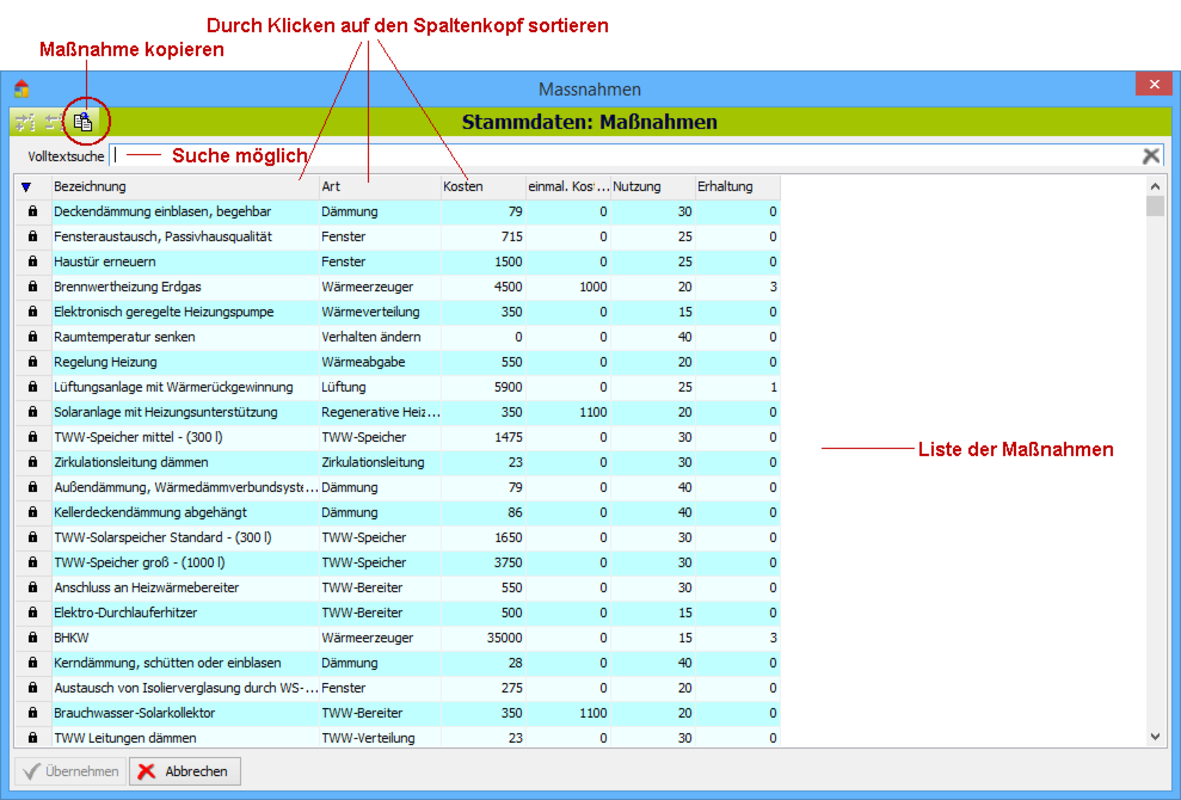Sort by the Nutzung column header
Screen dimensions: 1181x800
click(652, 187)
